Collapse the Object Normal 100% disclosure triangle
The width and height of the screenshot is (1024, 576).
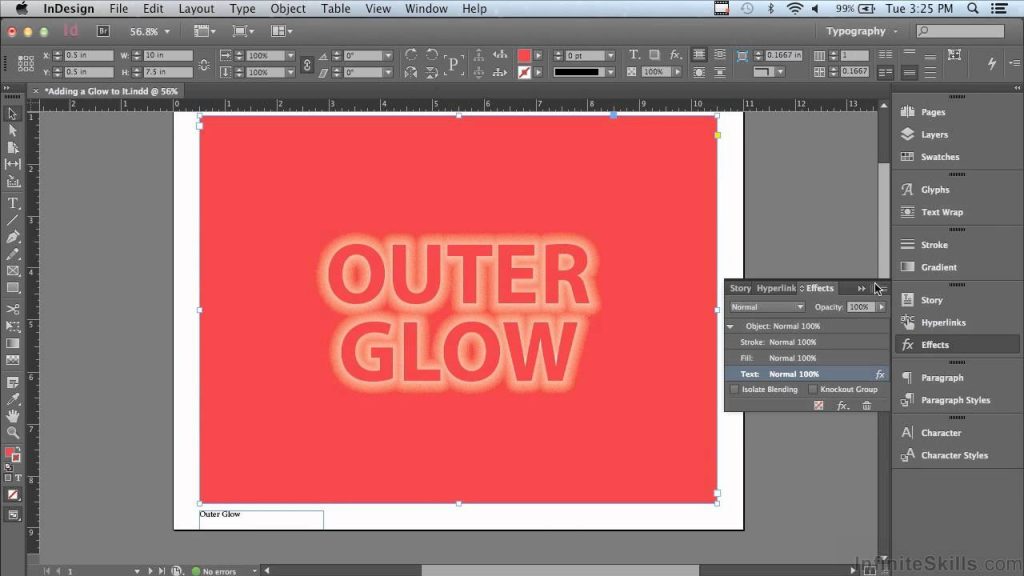(731, 327)
